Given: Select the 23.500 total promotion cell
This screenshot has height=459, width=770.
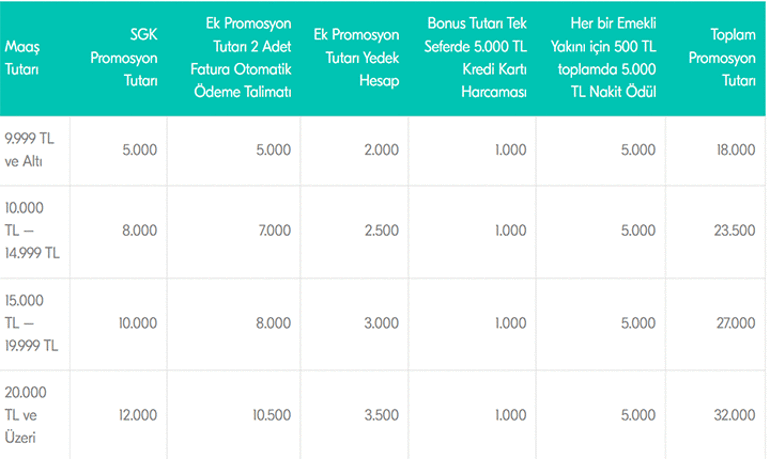Looking at the screenshot, I should point(735,230).
